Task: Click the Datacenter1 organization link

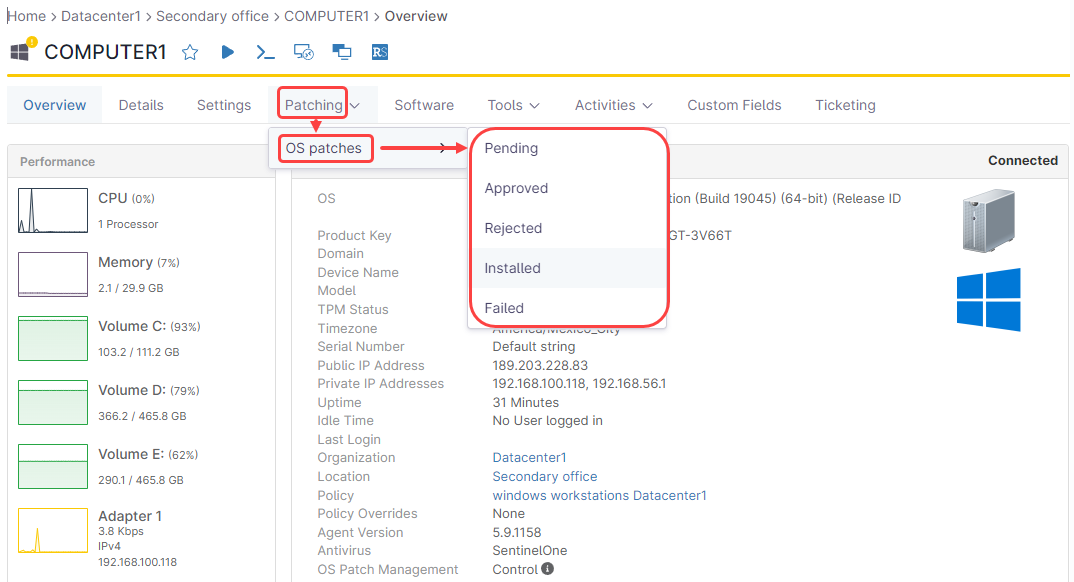Action: (x=529, y=458)
